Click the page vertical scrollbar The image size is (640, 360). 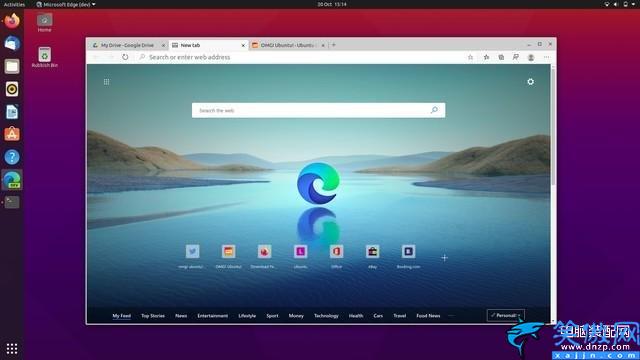click(x=553, y=127)
